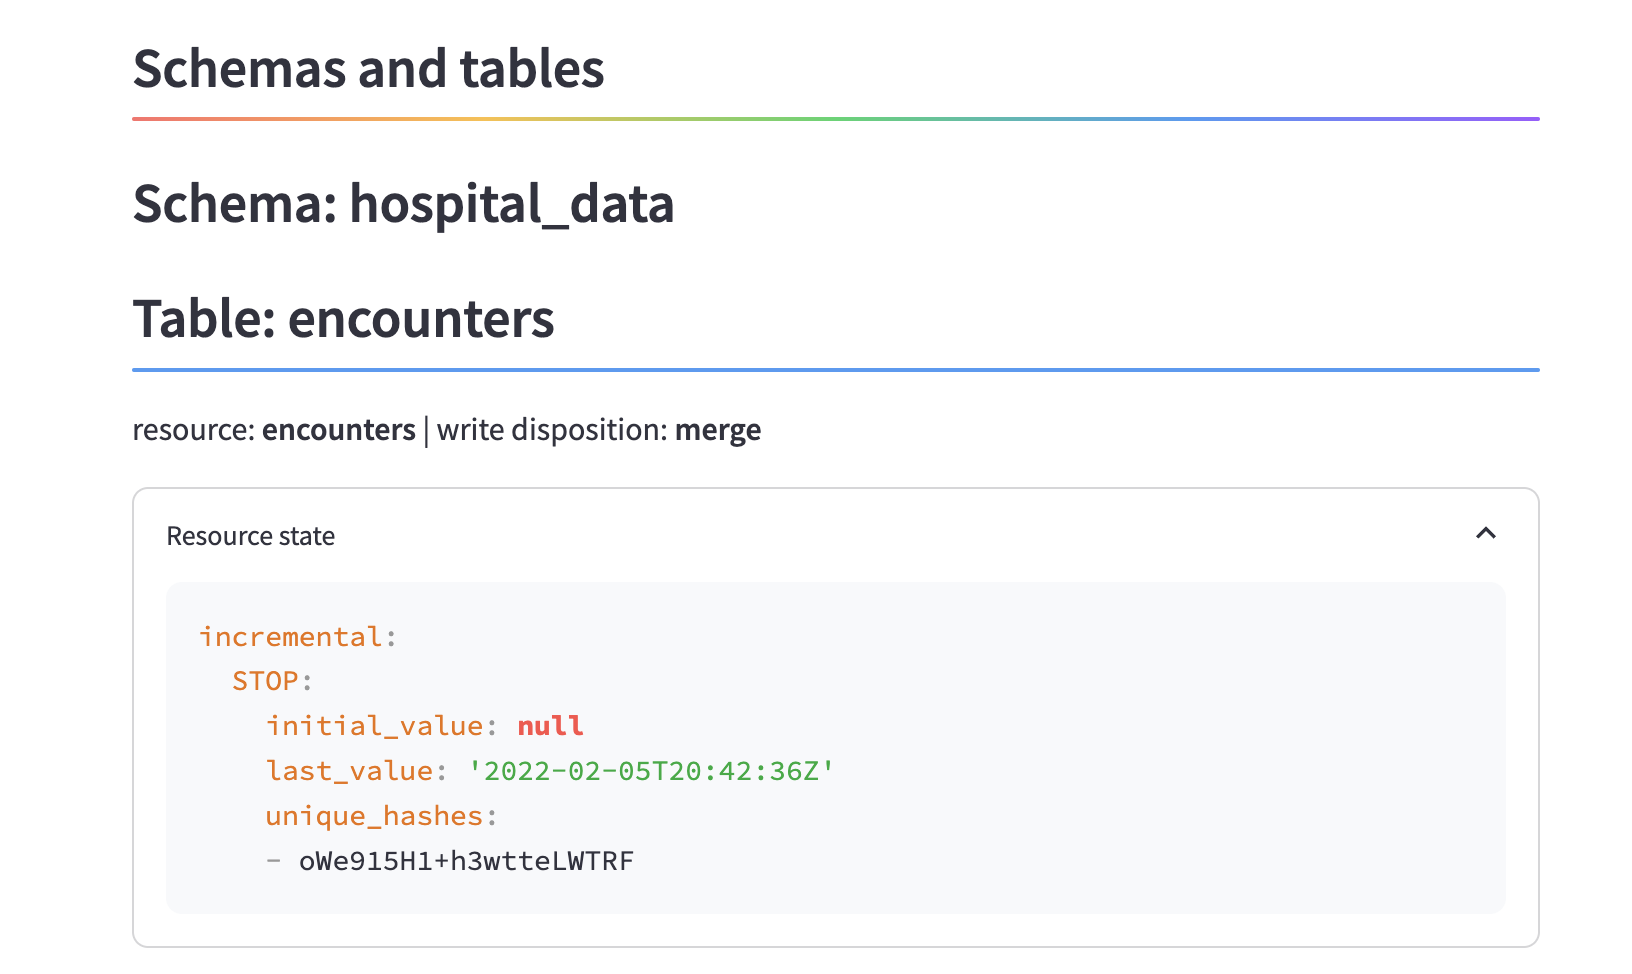Click the rainbow divider under Schemas heading
Image resolution: width=1632 pixels, height=974 pixels.
coord(836,119)
